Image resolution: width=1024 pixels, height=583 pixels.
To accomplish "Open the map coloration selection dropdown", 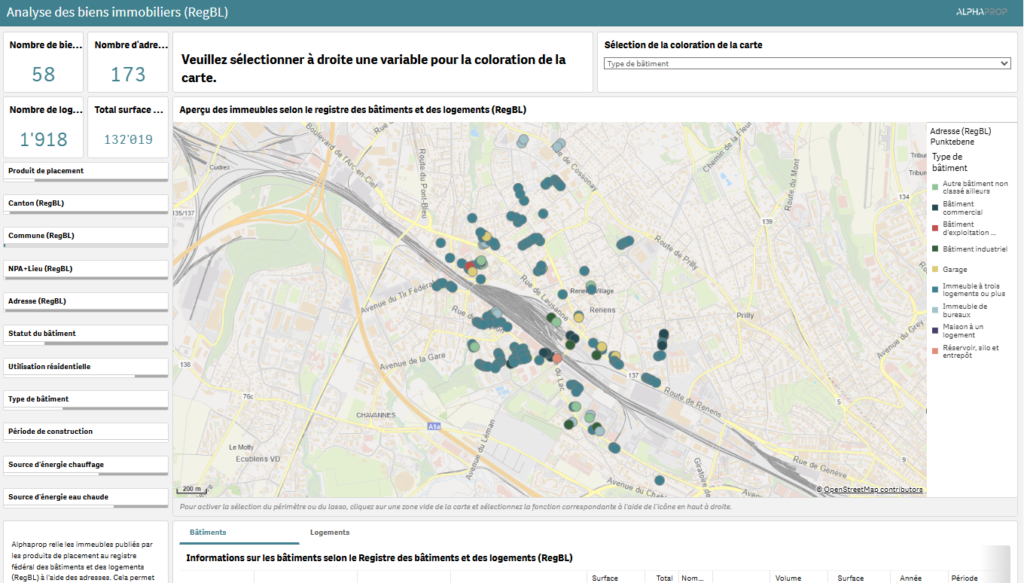I will pos(807,63).
